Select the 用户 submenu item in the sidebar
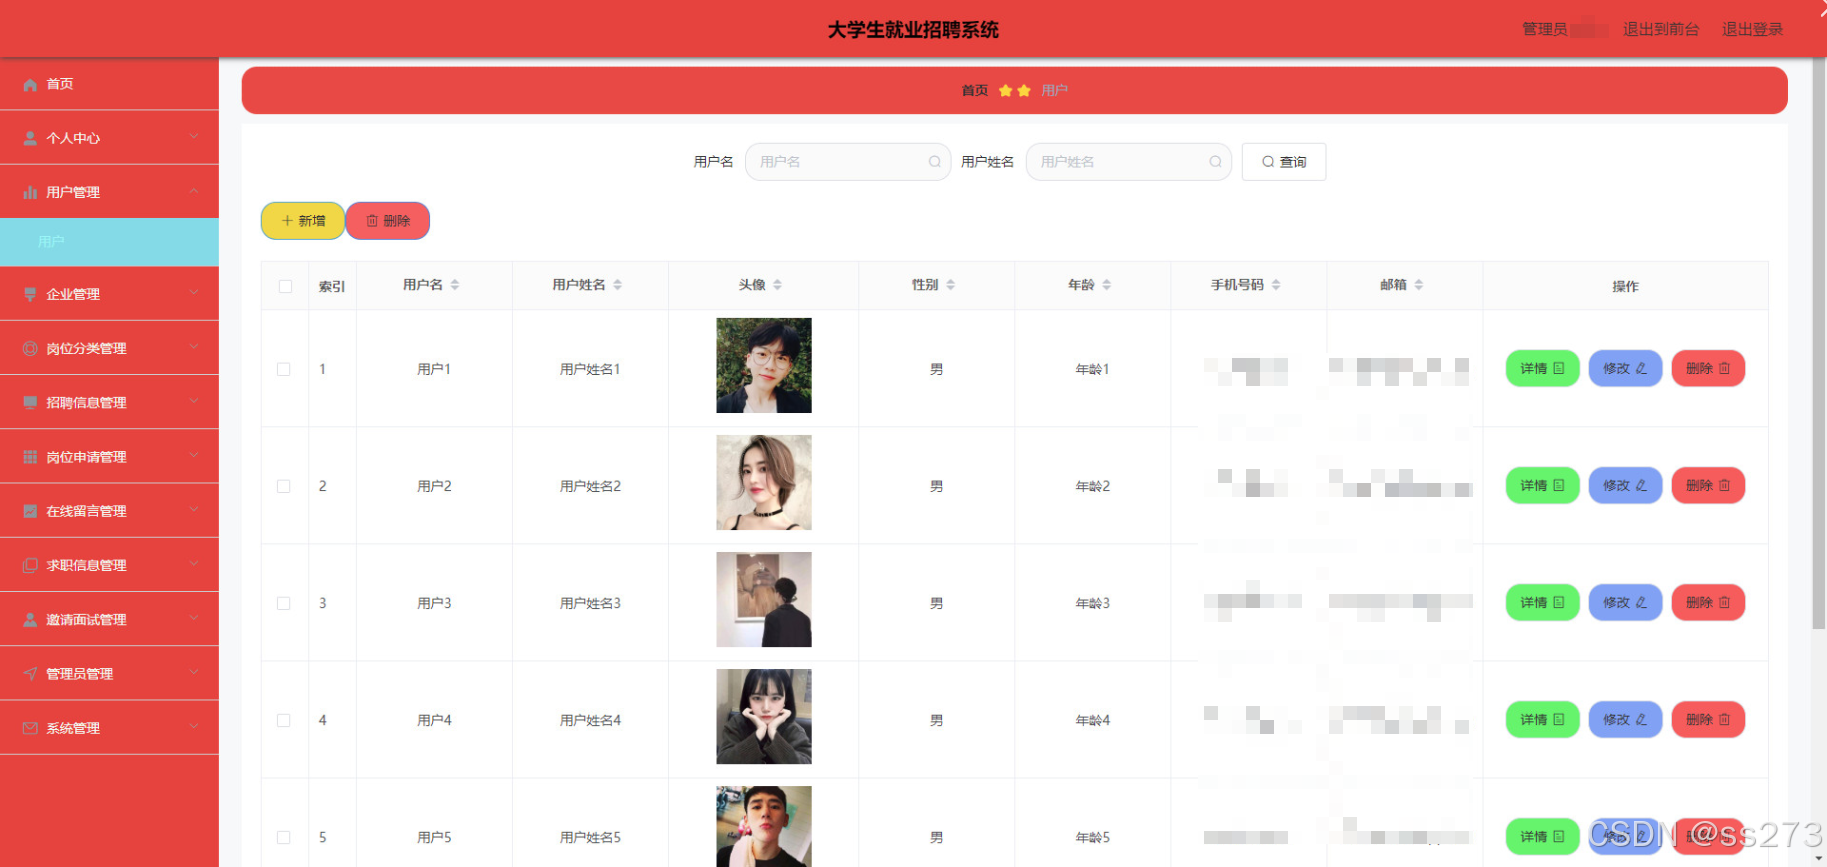The width and height of the screenshot is (1827, 867). 109,242
